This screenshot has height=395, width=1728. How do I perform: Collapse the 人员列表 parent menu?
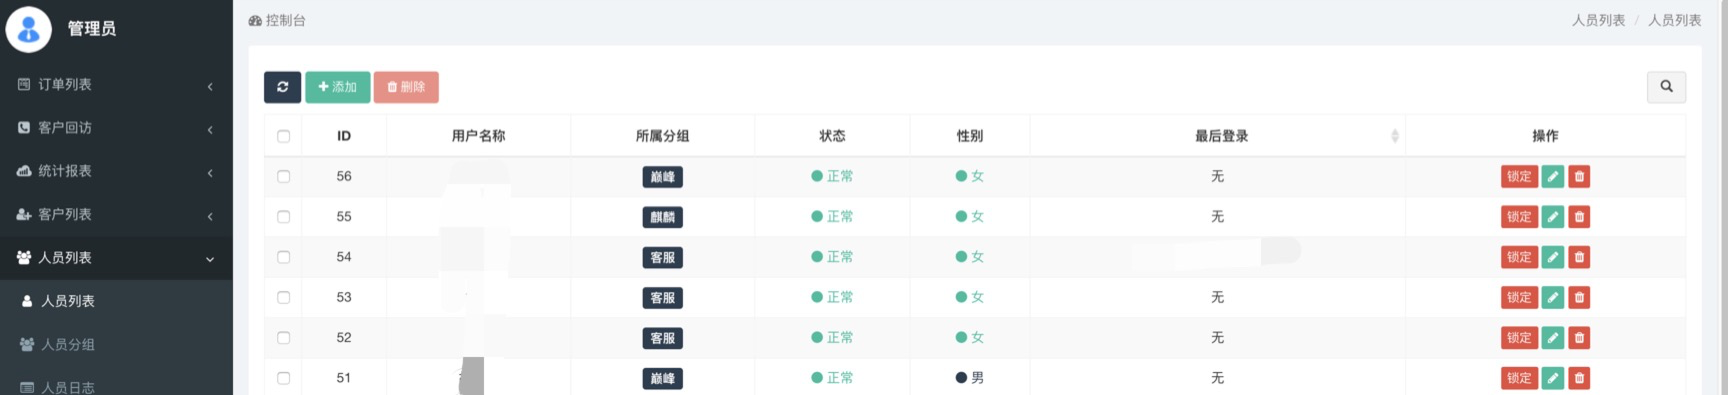(x=116, y=258)
